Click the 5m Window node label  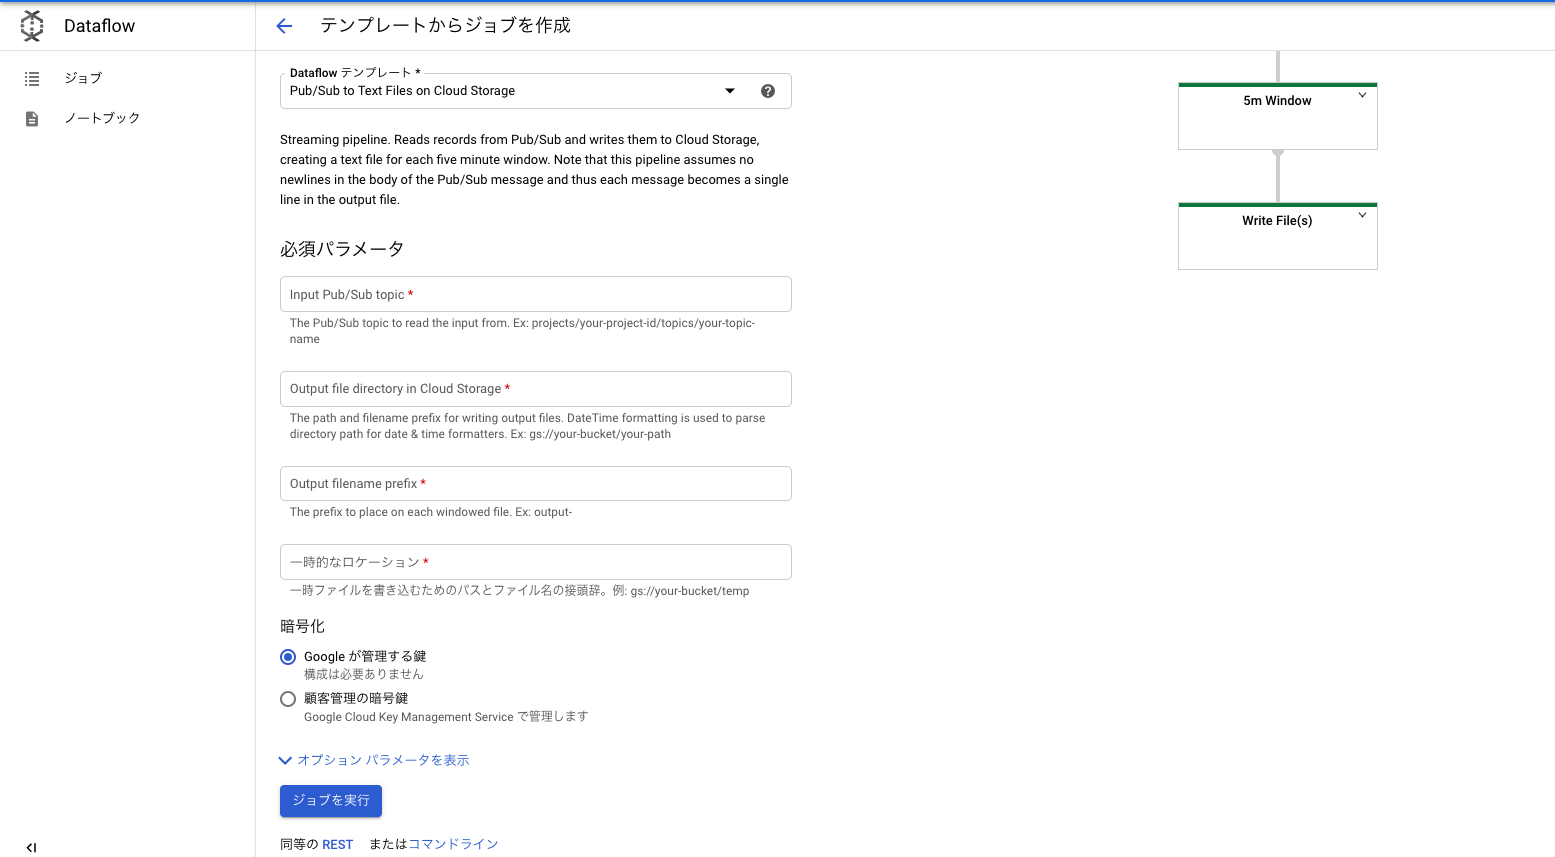[x=1277, y=101]
